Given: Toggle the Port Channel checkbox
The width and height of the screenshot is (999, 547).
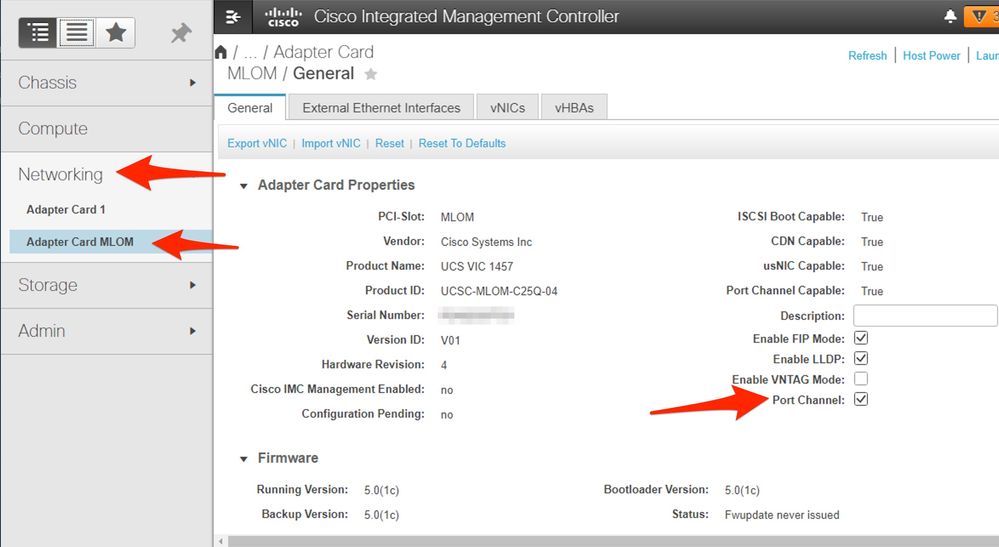Looking at the screenshot, I should 861,399.
